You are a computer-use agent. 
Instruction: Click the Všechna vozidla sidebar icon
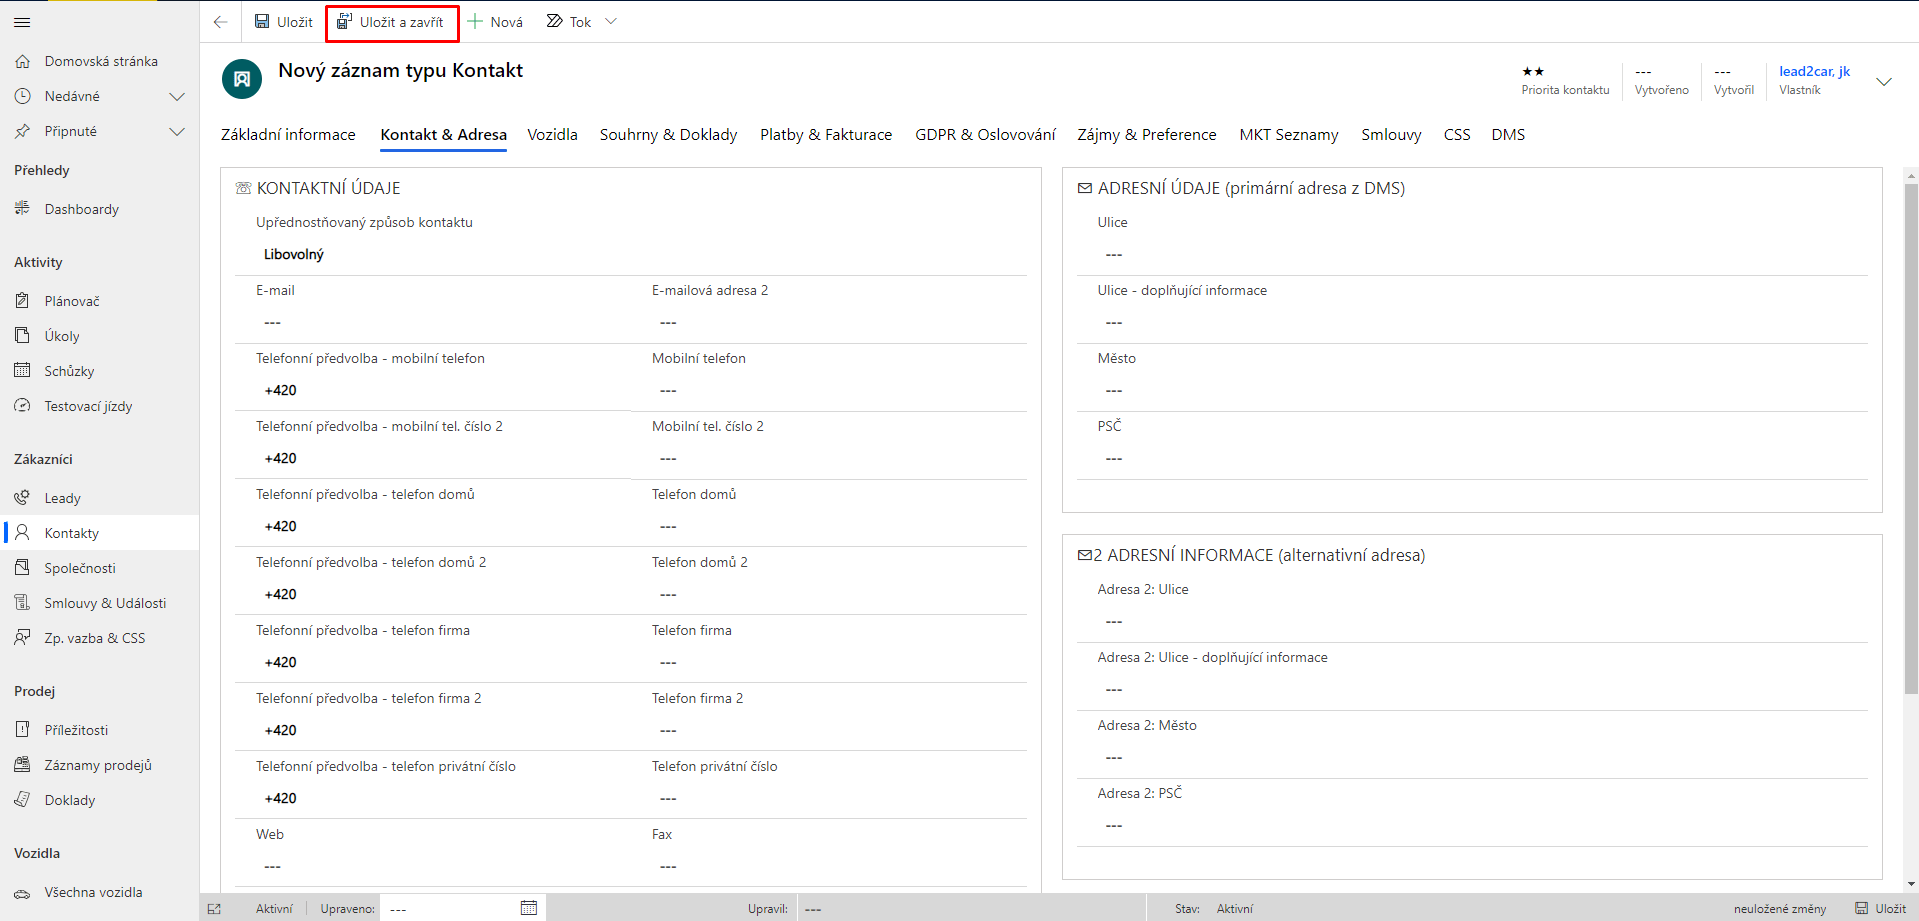point(23,893)
